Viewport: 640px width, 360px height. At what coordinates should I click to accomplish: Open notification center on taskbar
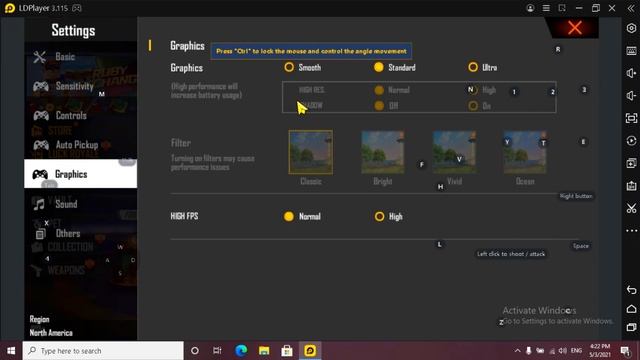(x=624, y=351)
